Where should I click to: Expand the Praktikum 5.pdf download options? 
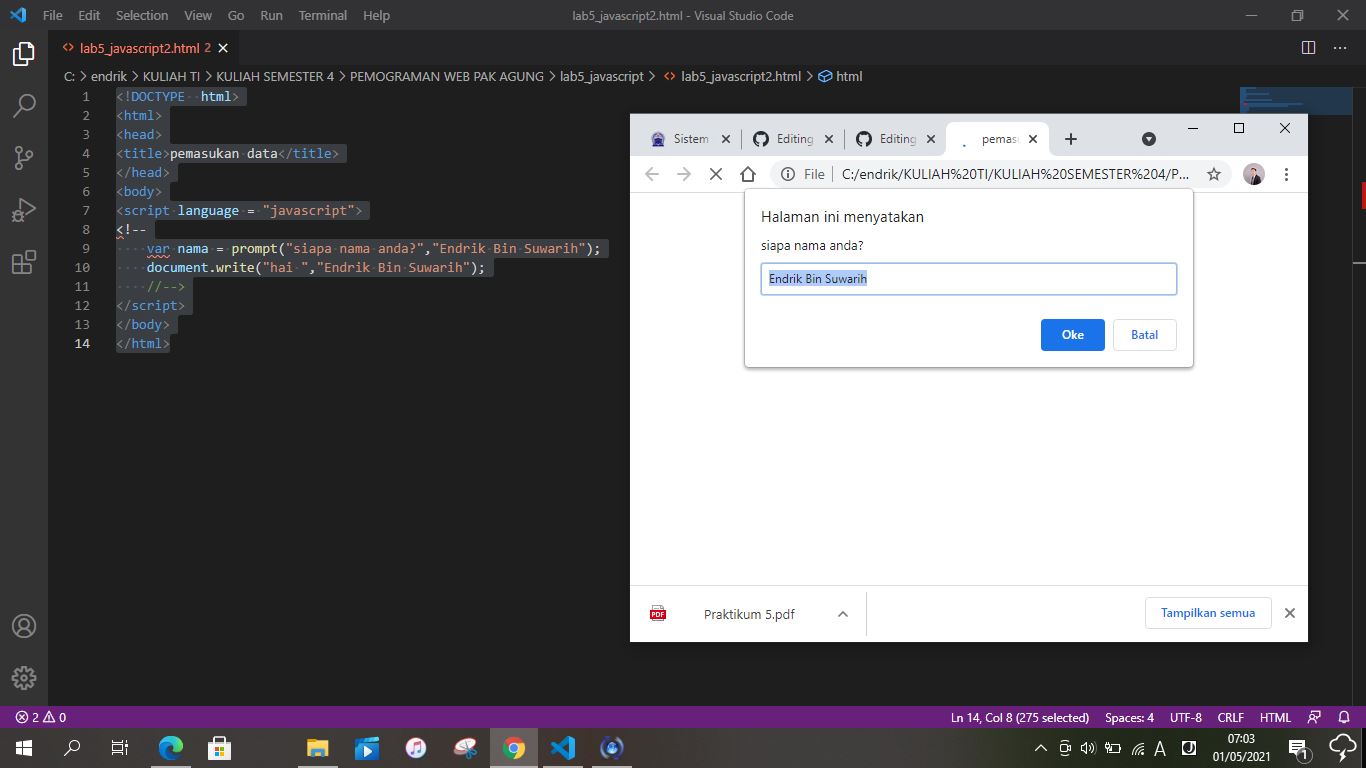tap(843, 613)
